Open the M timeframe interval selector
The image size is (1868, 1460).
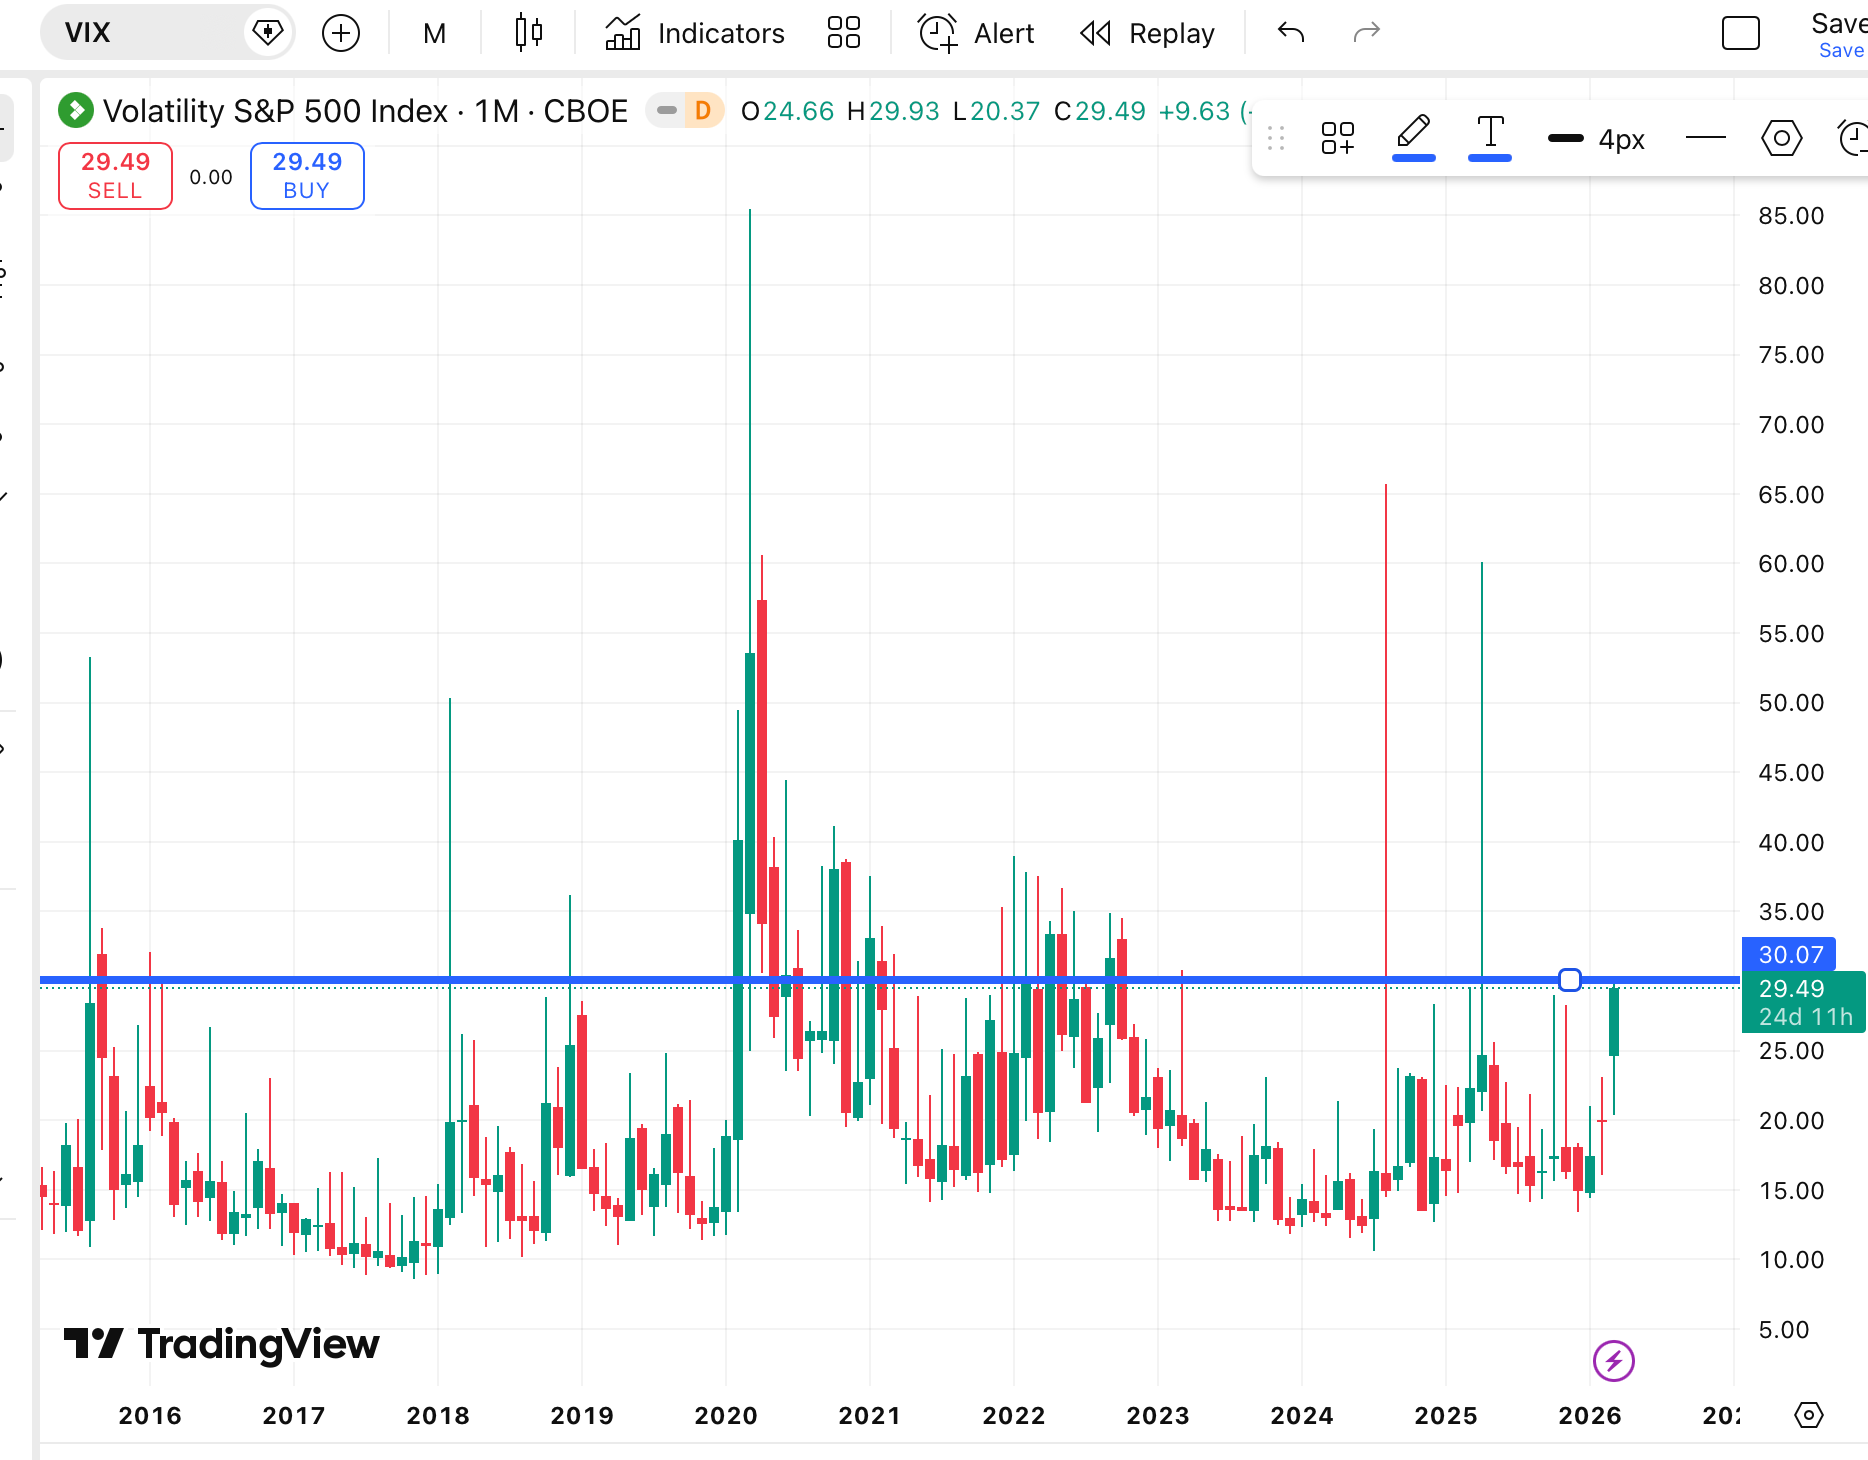434,33
